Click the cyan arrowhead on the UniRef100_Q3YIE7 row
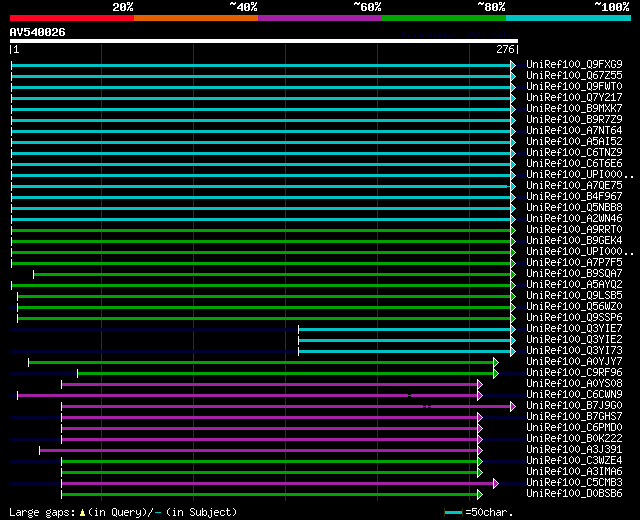Viewport: 640px width, 520px height. pos(513,329)
